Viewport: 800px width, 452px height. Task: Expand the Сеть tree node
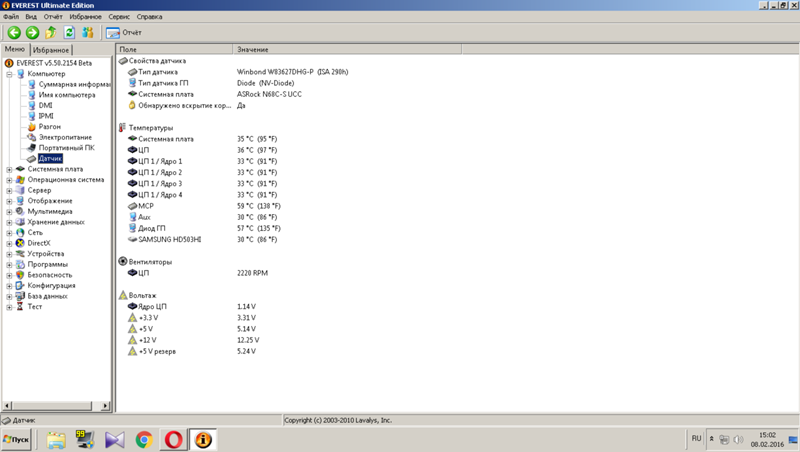coord(9,233)
